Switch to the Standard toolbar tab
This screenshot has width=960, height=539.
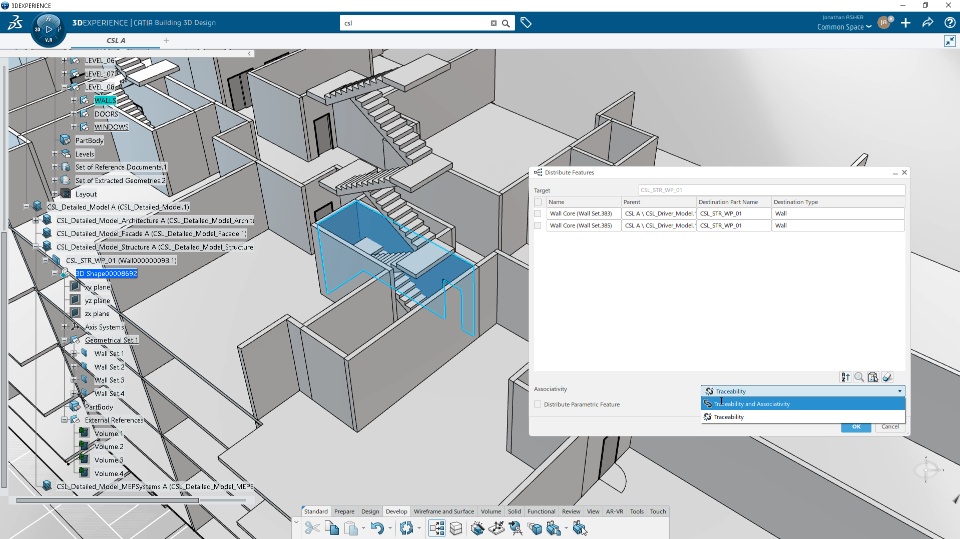[316, 511]
